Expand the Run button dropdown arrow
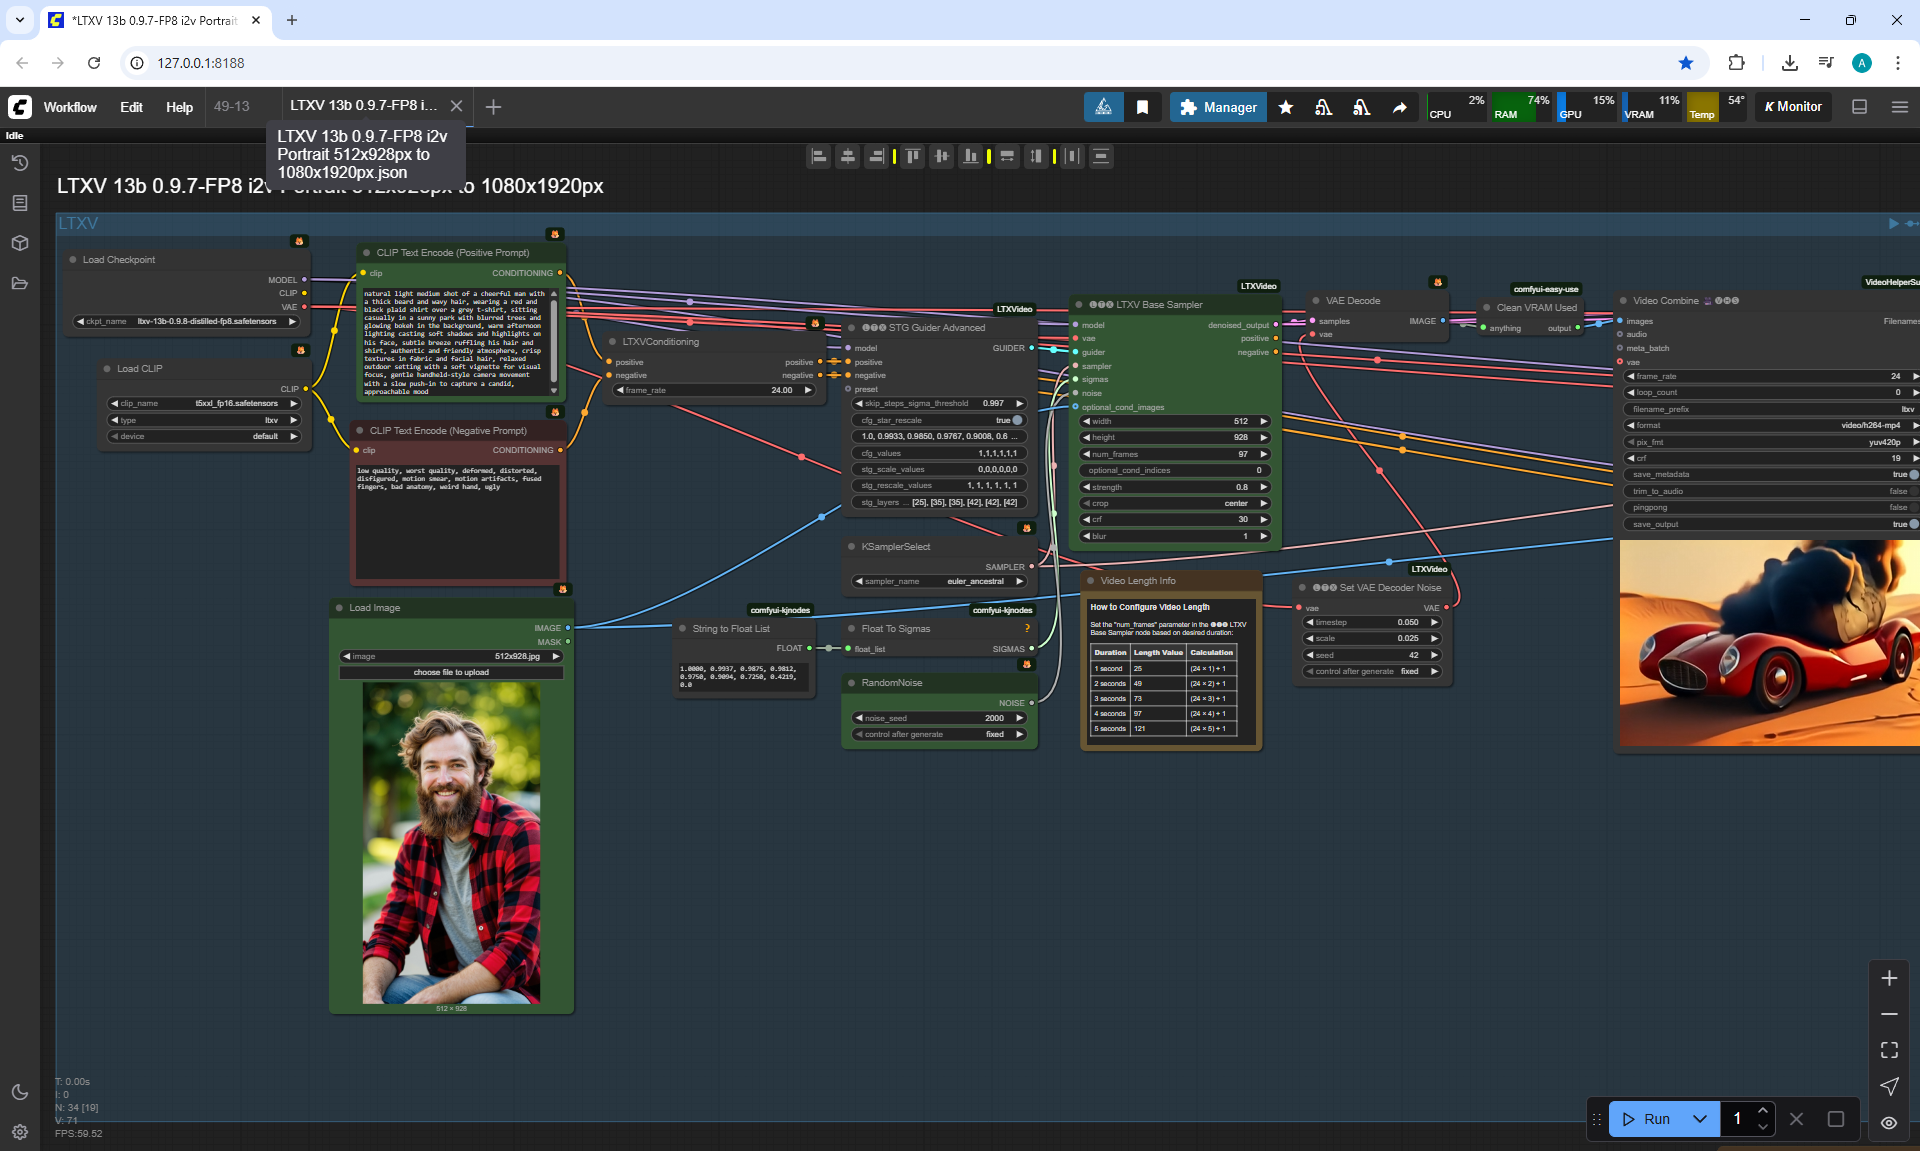 pos(1700,1119)
